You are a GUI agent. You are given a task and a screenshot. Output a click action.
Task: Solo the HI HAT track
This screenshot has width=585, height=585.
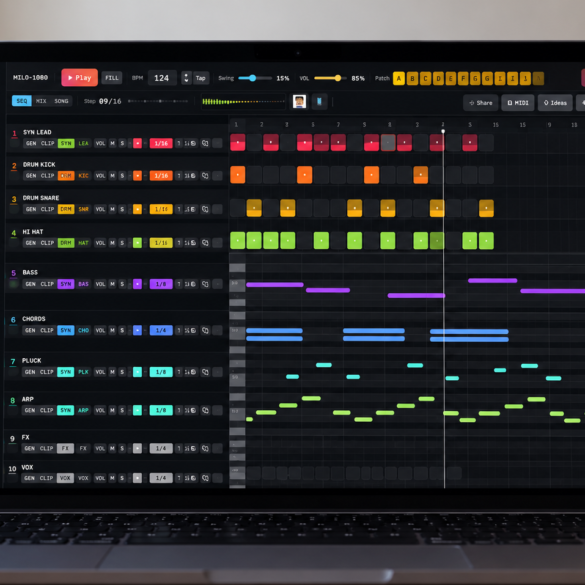tap(122, 243)
